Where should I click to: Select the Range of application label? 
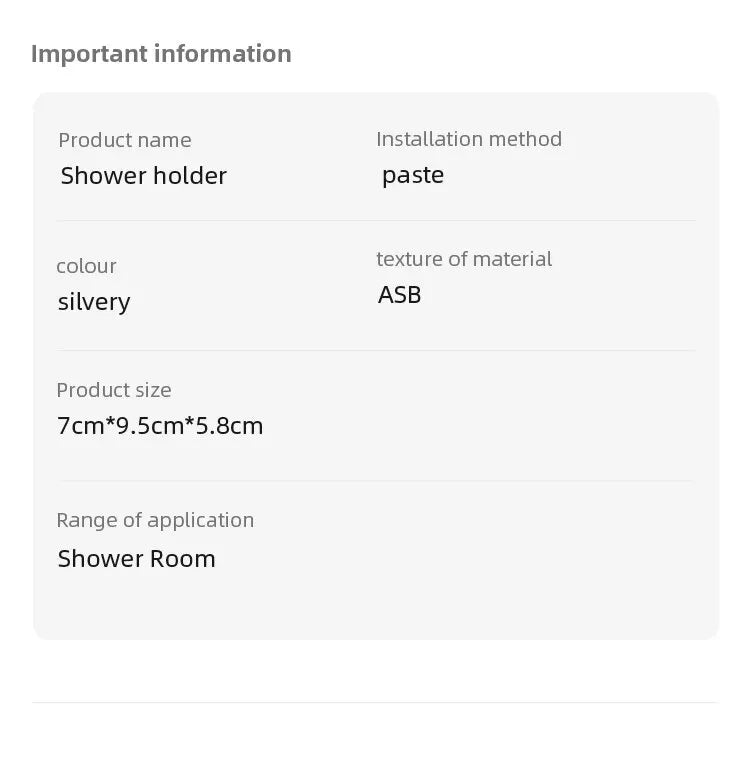[155, 520]
